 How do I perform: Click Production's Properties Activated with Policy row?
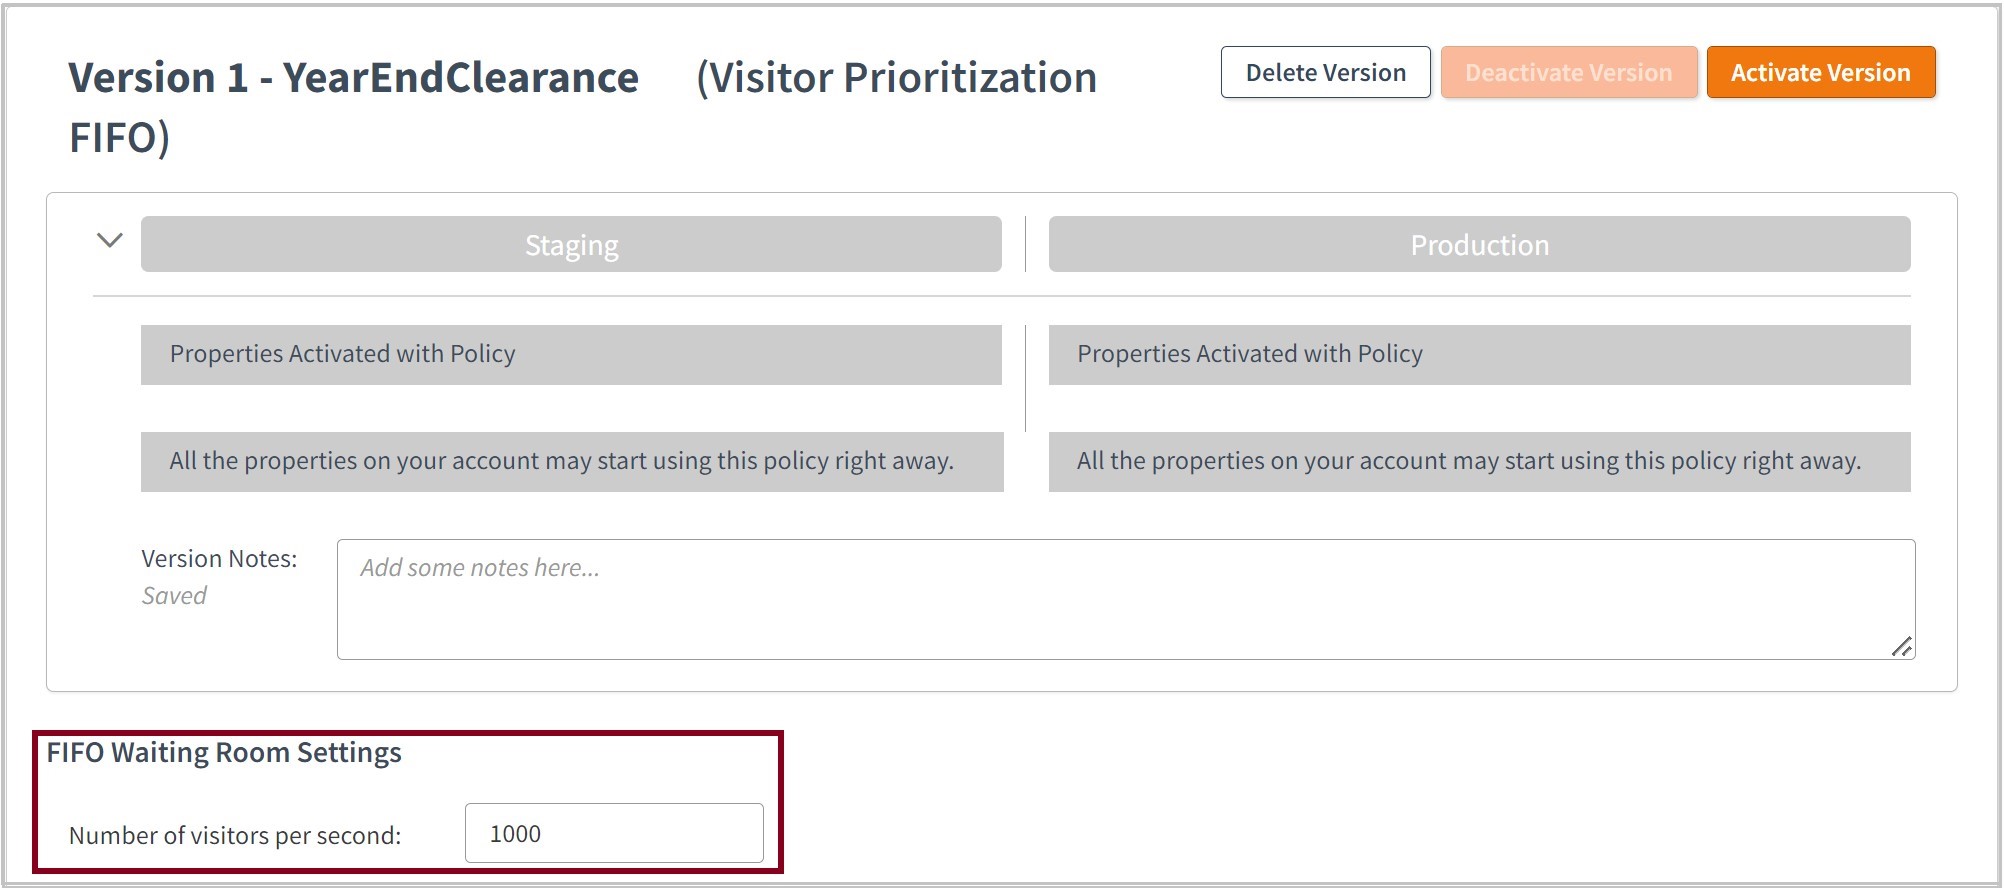pos(1479,355)
